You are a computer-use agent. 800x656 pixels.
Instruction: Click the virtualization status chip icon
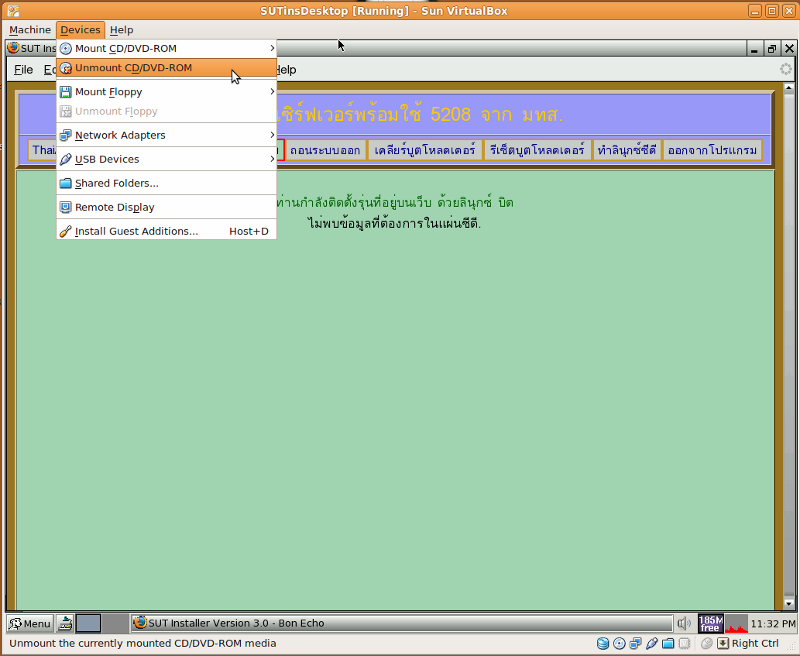pyautogui.click(x=684, y=644)
